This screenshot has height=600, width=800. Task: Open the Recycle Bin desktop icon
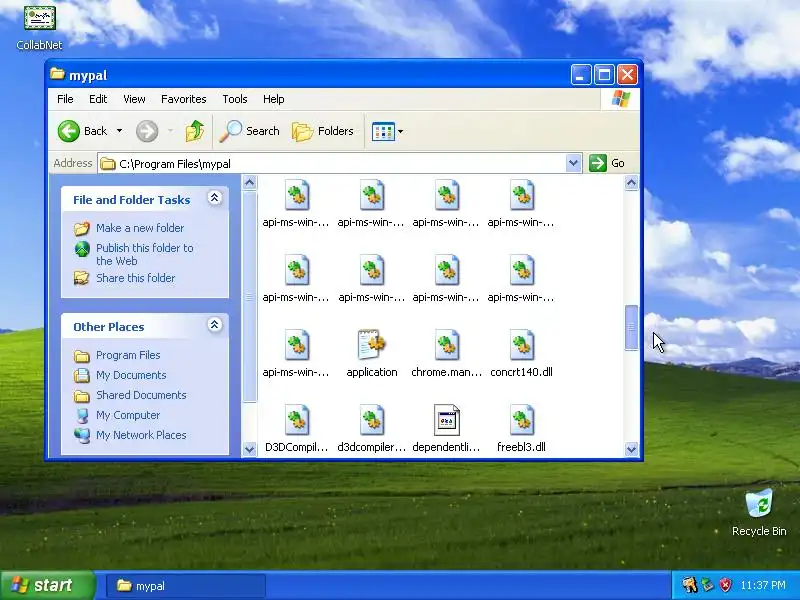(759, 512)
